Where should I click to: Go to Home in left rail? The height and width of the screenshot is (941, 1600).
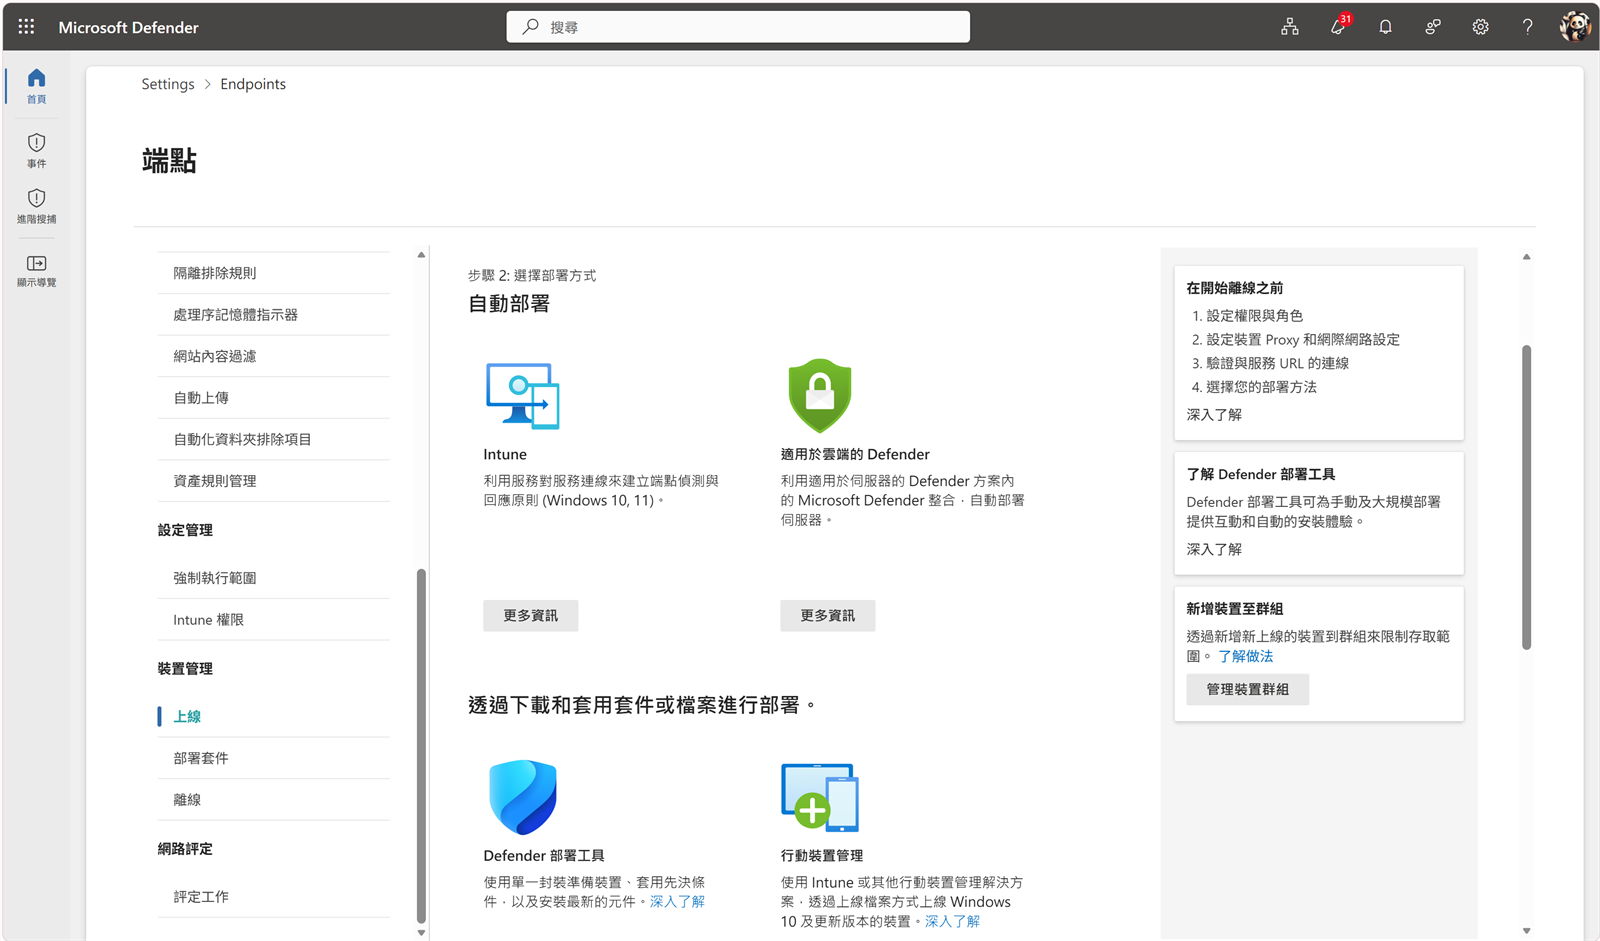36,86
